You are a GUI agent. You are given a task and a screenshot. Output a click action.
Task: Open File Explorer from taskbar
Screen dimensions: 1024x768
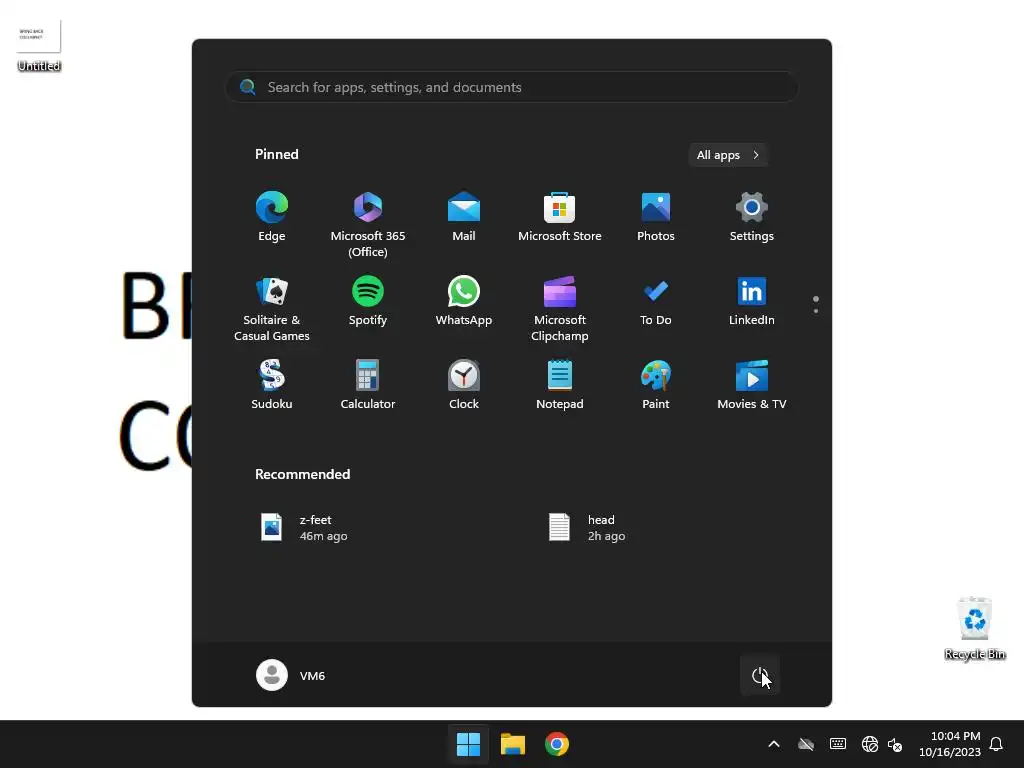tap(513, 744)
